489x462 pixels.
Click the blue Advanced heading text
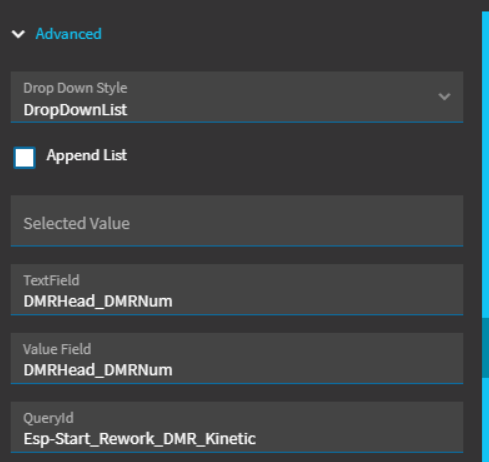(68, 34)
